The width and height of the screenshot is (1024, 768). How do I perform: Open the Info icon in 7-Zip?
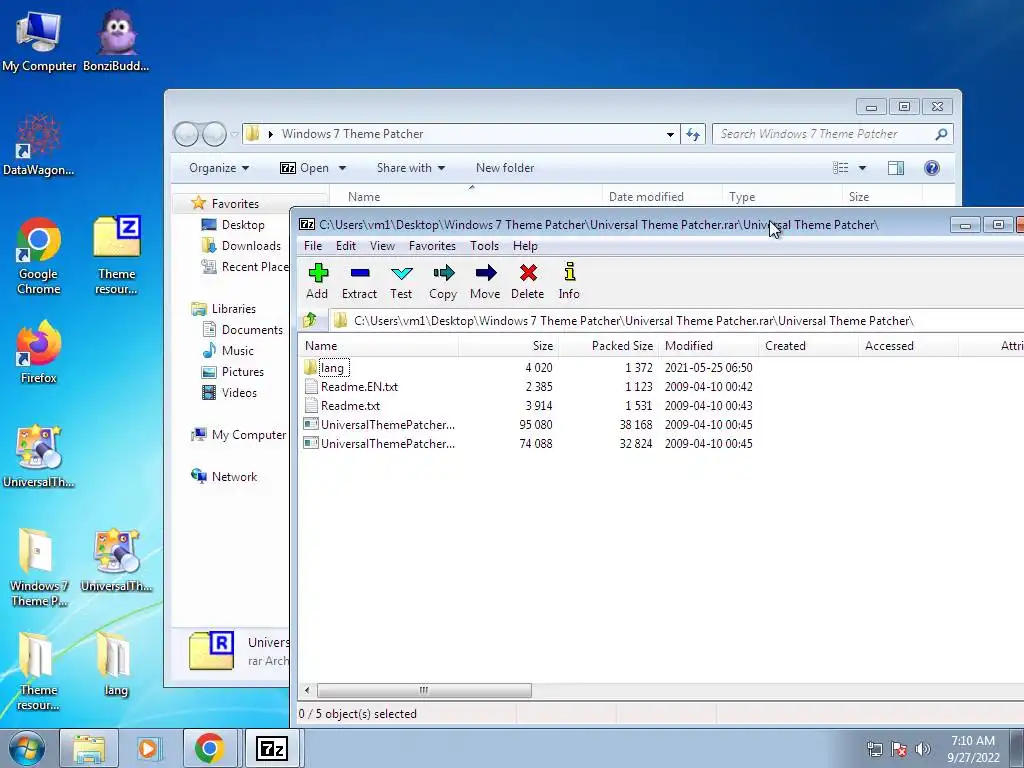569,281
